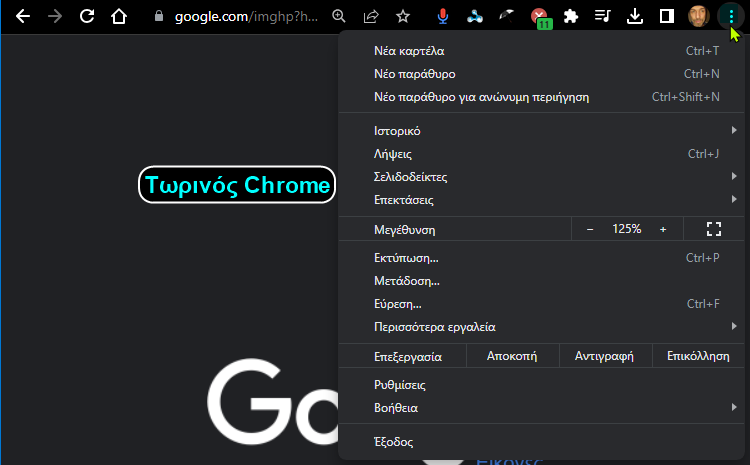Select Νέα καρτέλα menu item
Screen dimensions: 750x465
(x=541, y=51)
